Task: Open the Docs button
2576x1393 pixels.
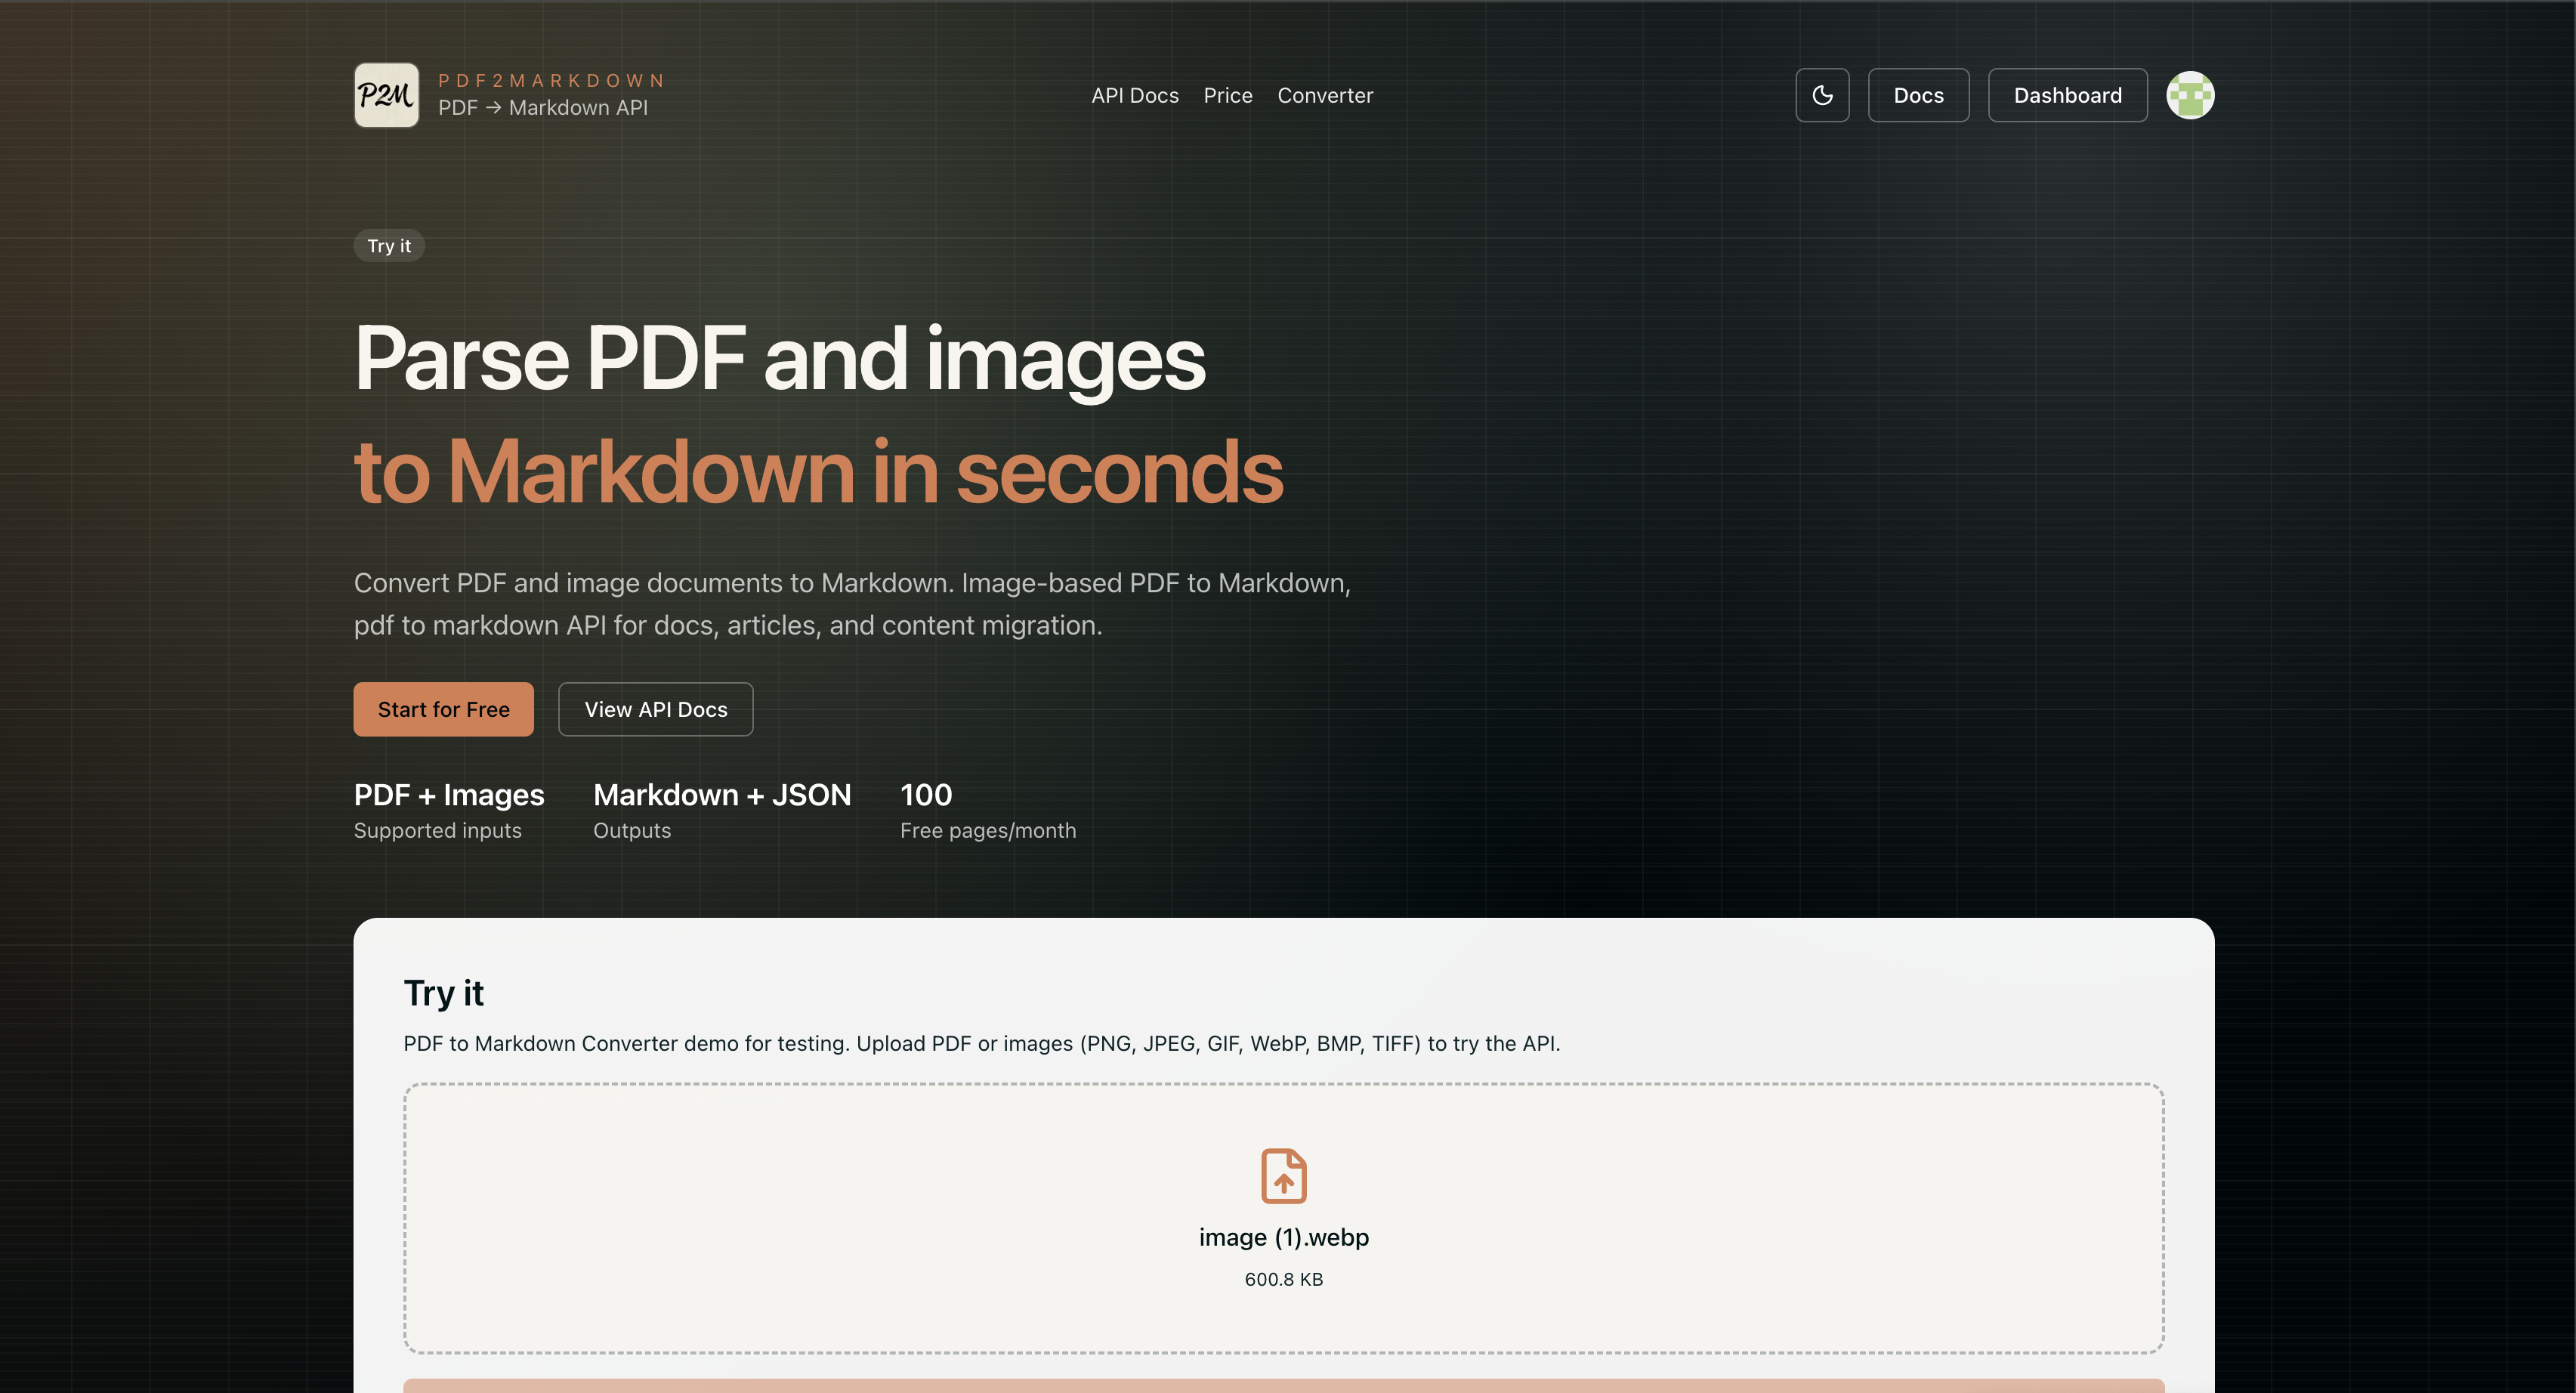Action: tap(1918, 95)
